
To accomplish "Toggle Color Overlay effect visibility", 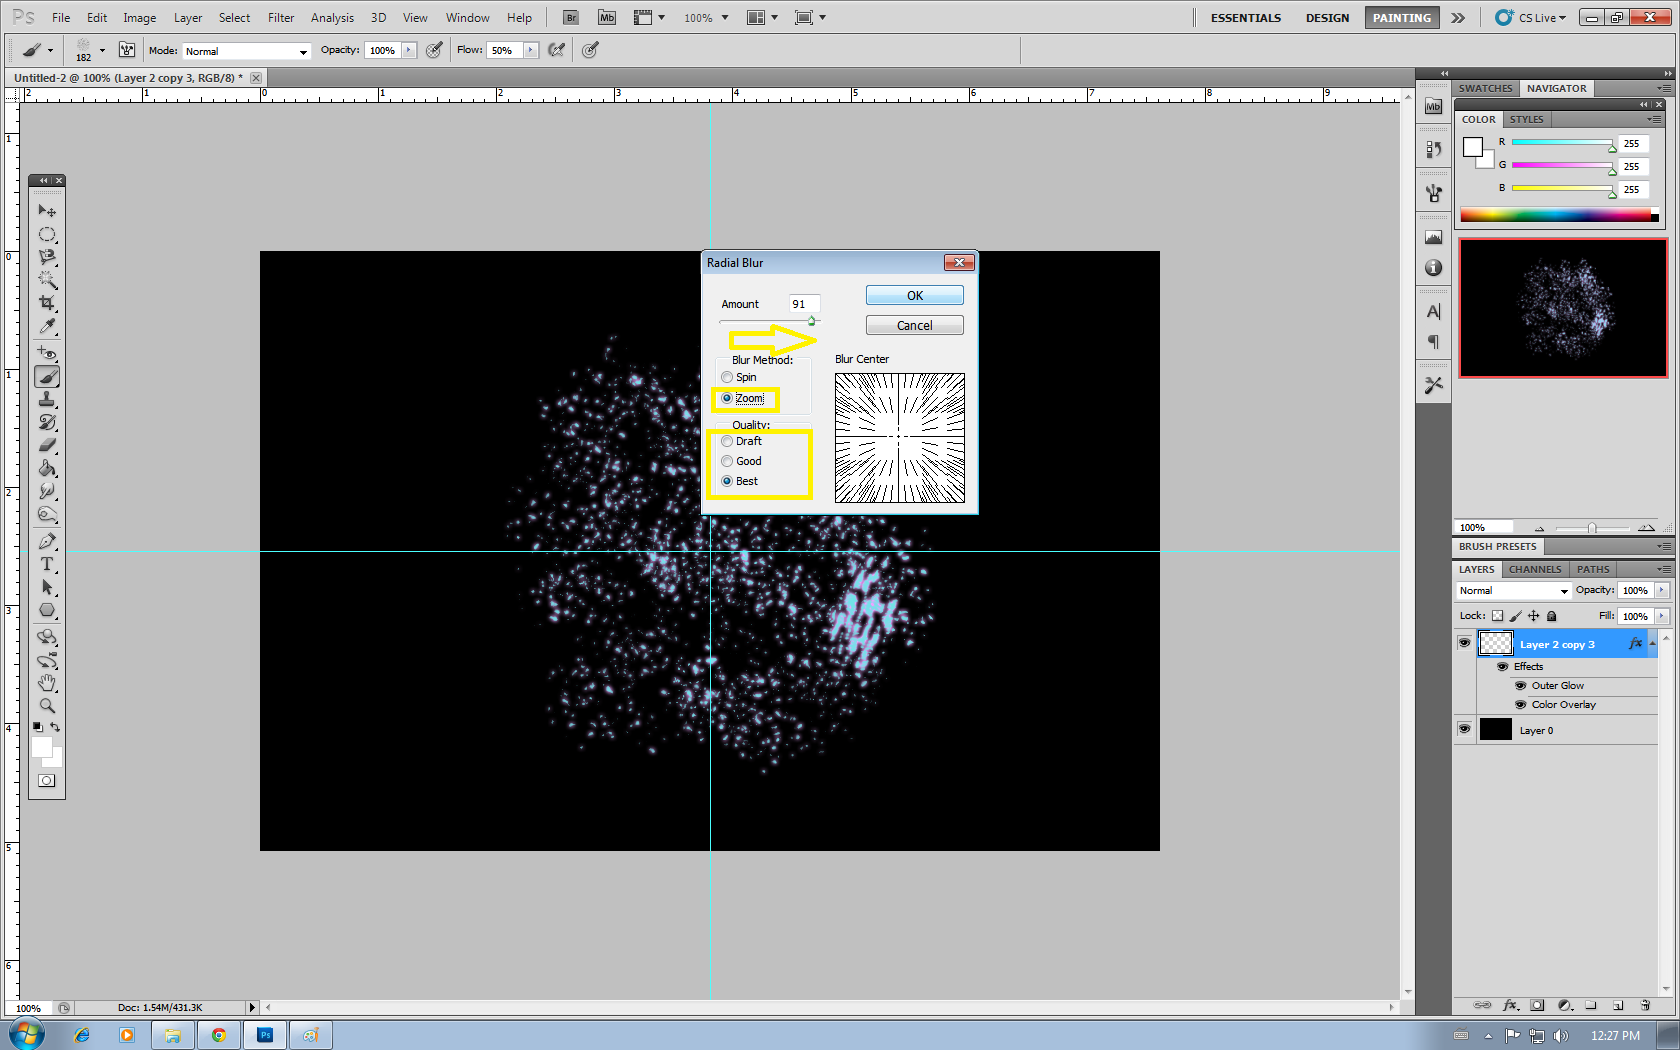I will [1520, 705].
